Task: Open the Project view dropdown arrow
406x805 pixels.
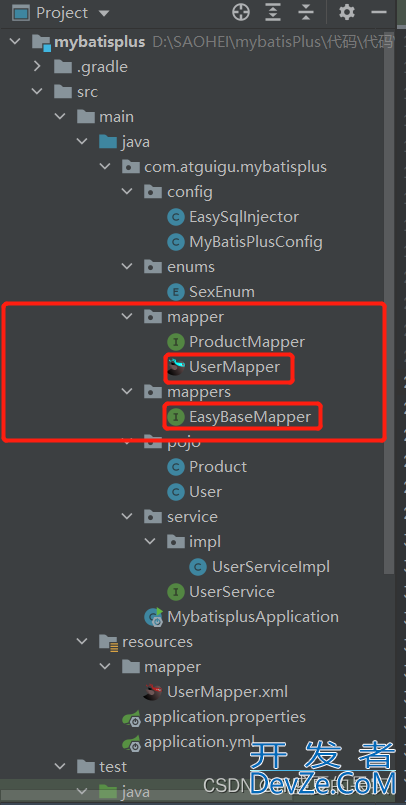Action: pos(104,13)
